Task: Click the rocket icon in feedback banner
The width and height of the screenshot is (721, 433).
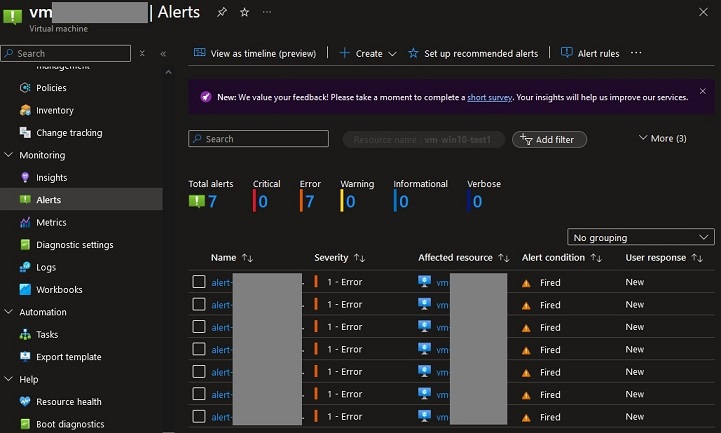Action: [x=206, y=97]
